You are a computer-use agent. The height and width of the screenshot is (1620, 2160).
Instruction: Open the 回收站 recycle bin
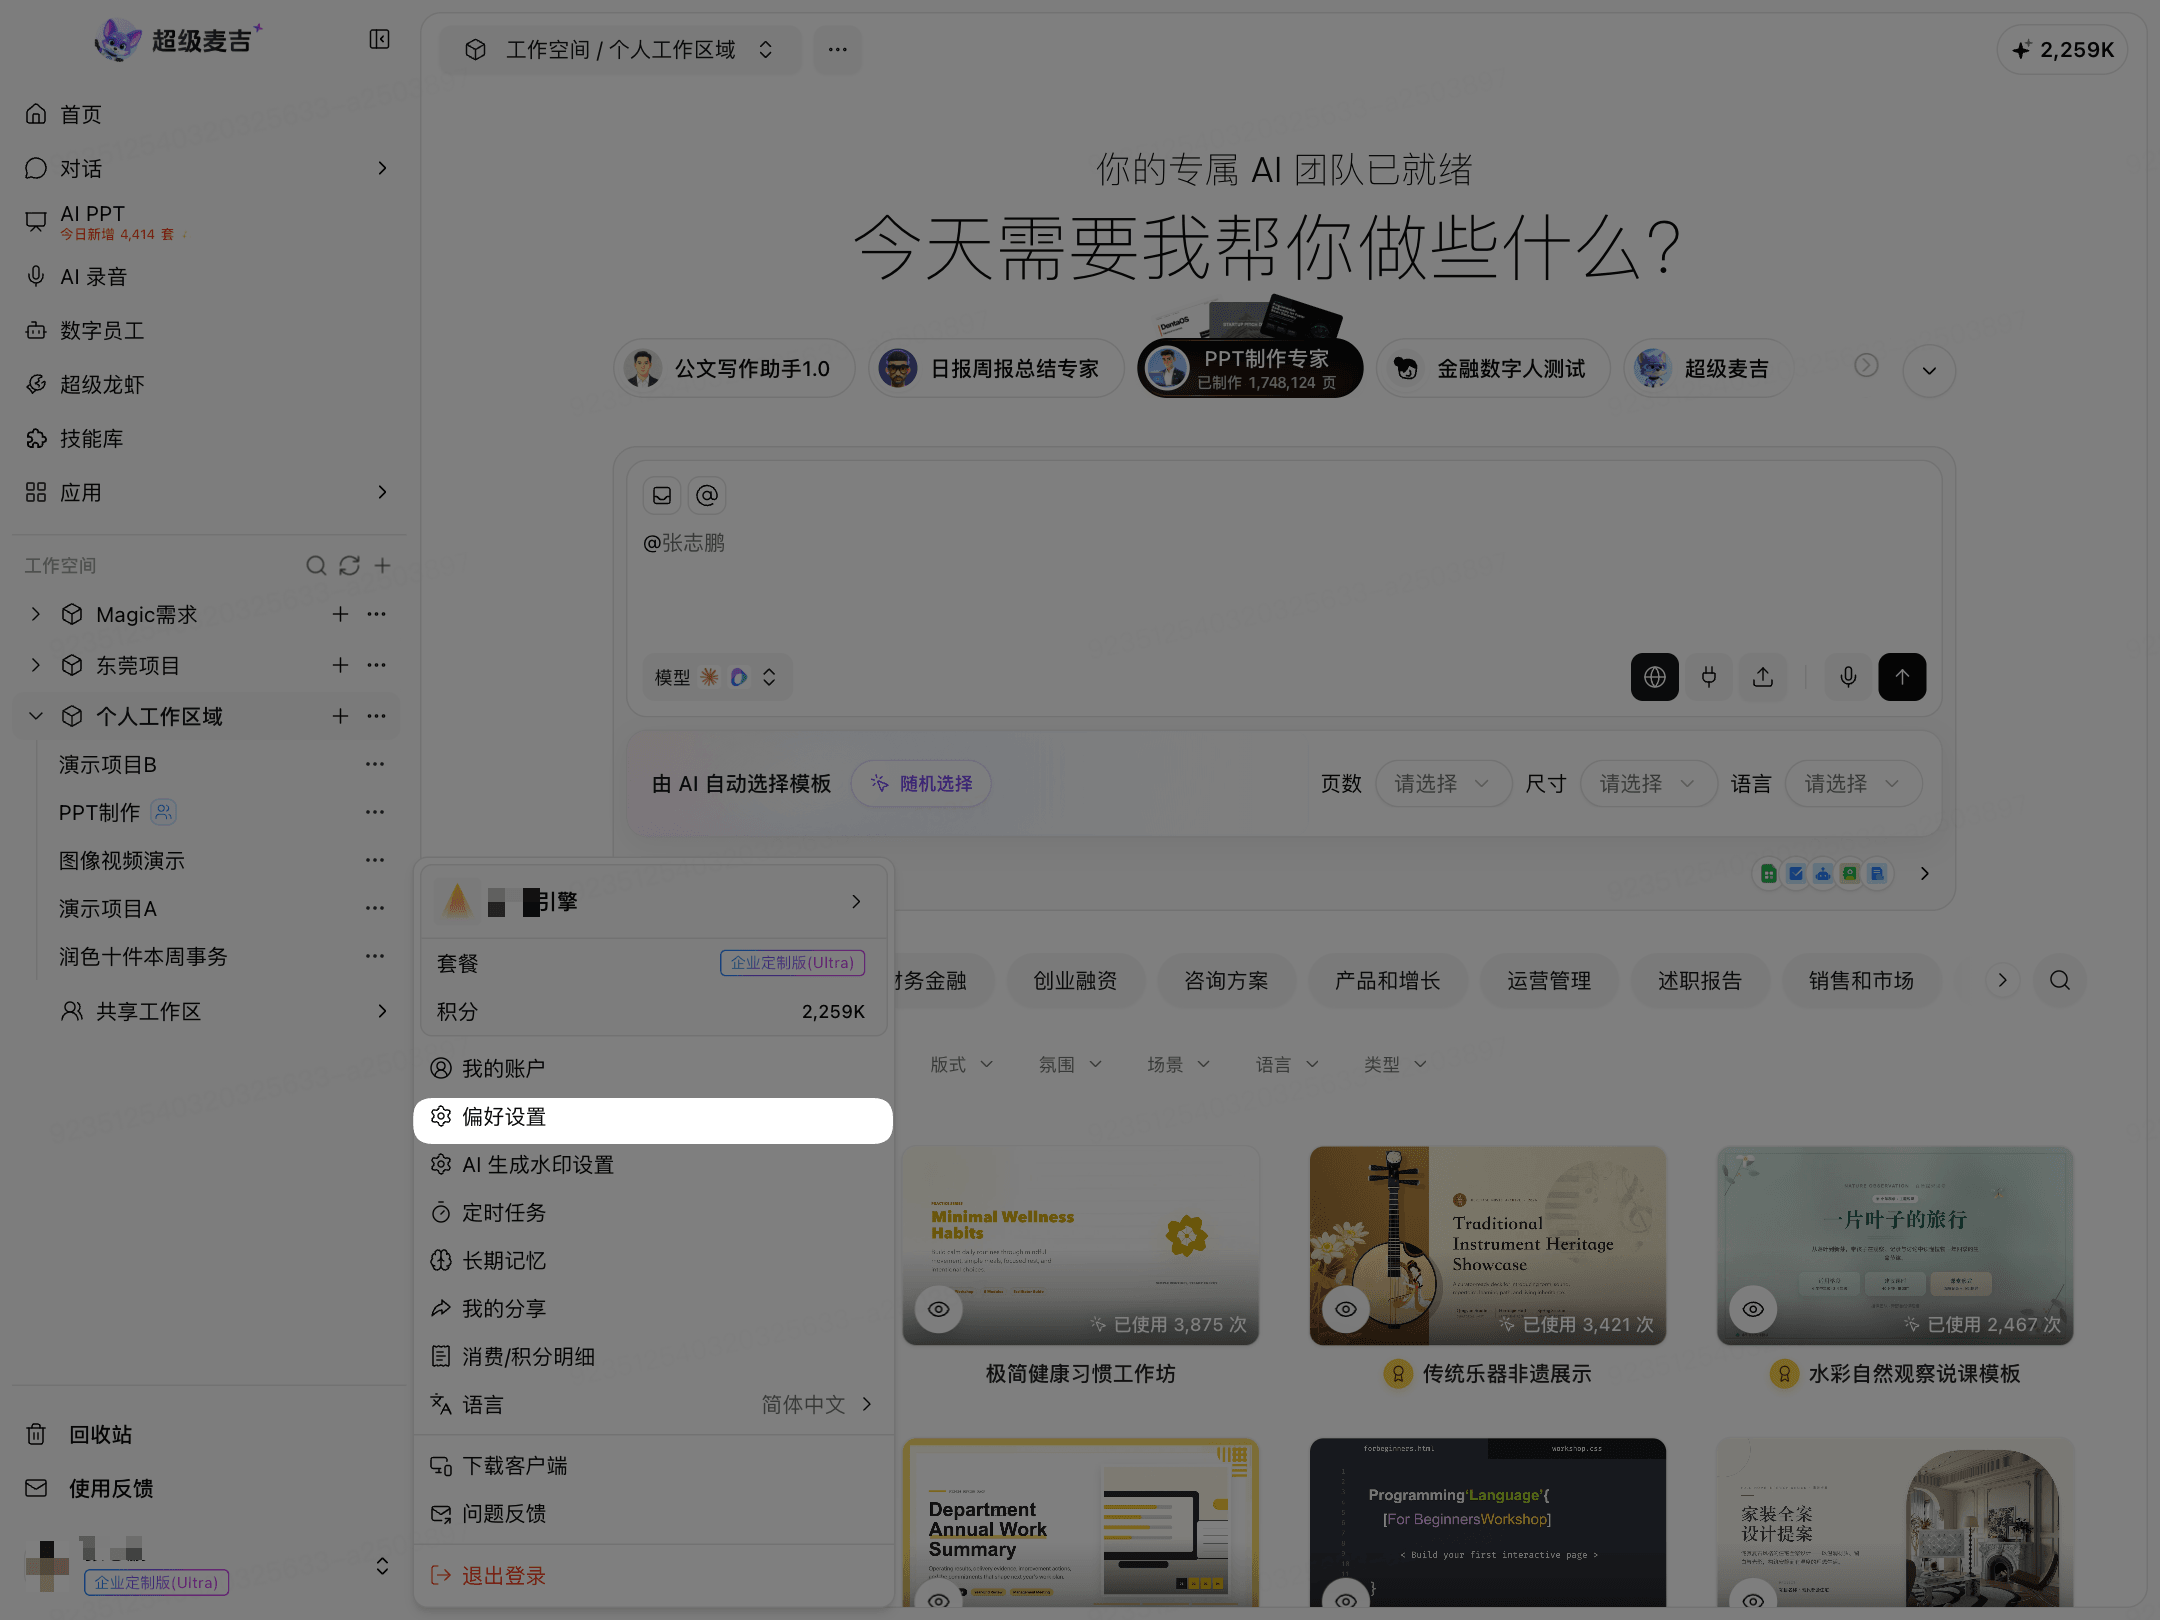100,1434
